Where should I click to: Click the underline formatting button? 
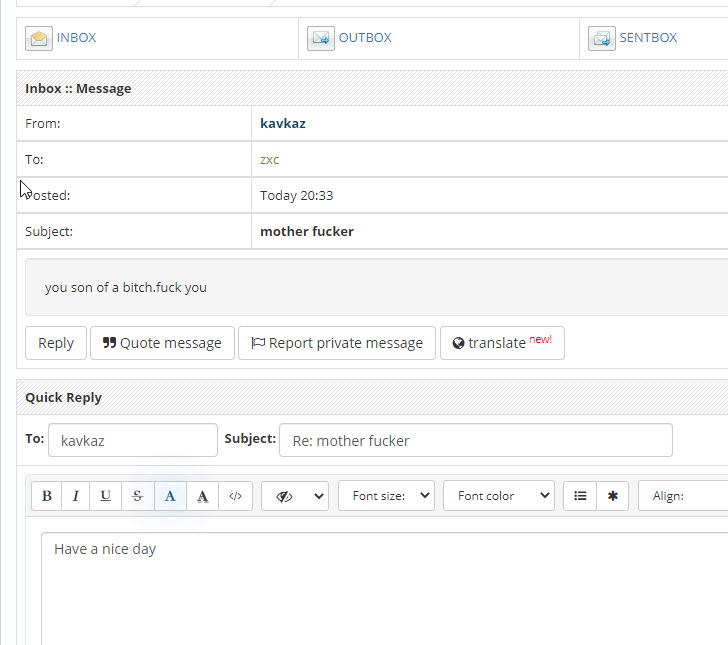click(x=105, y=496)
